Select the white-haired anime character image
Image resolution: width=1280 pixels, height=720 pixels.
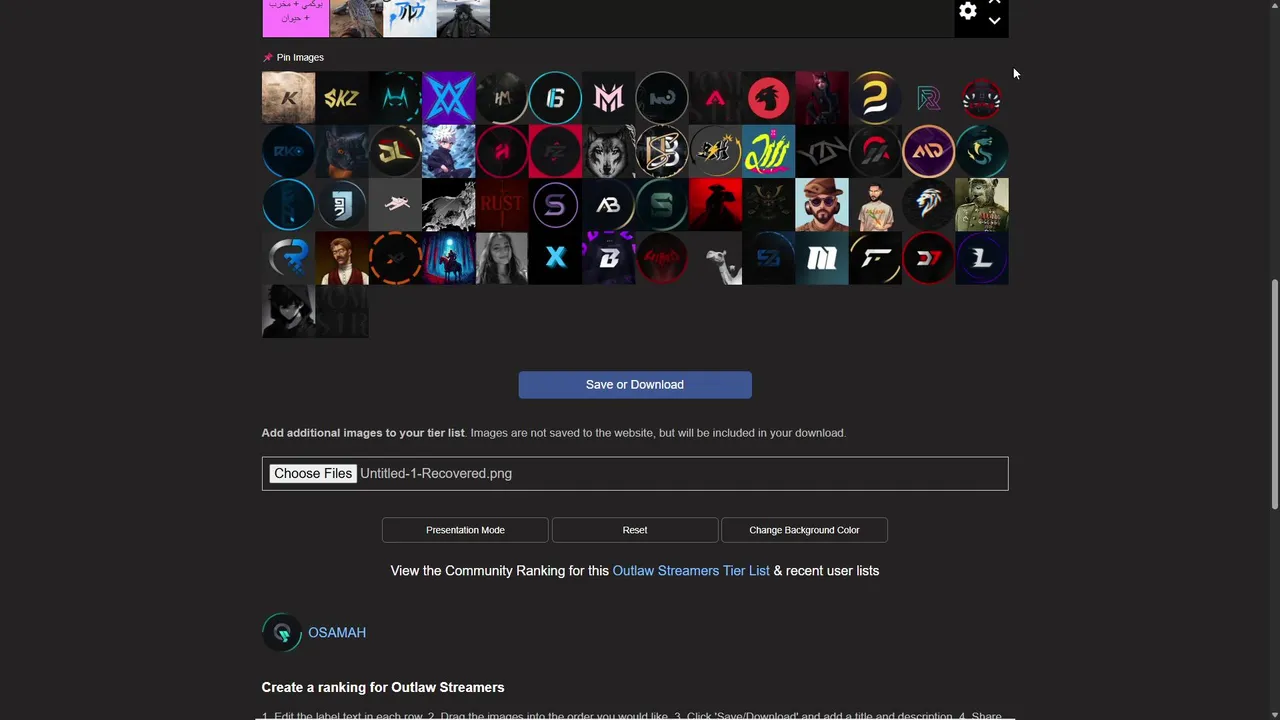[x=448, y=151]
